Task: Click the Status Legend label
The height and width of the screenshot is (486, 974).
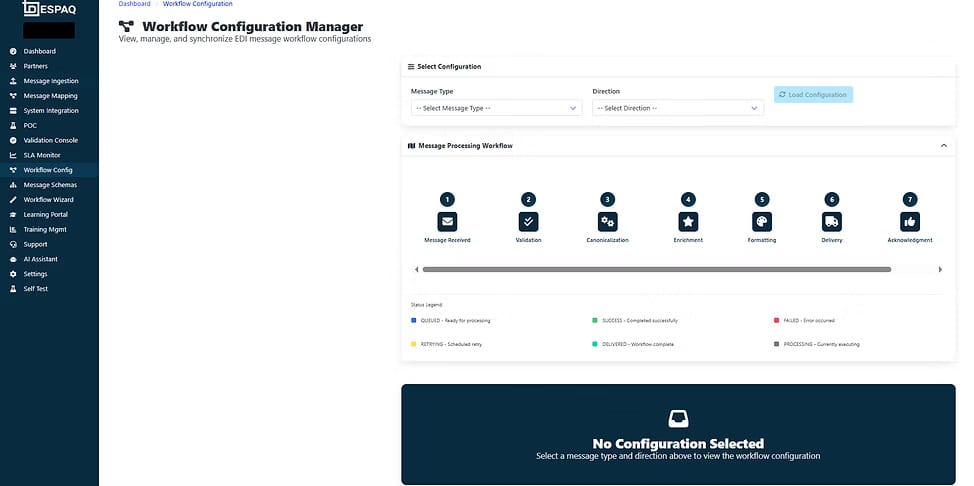Action: pos(426,305)
